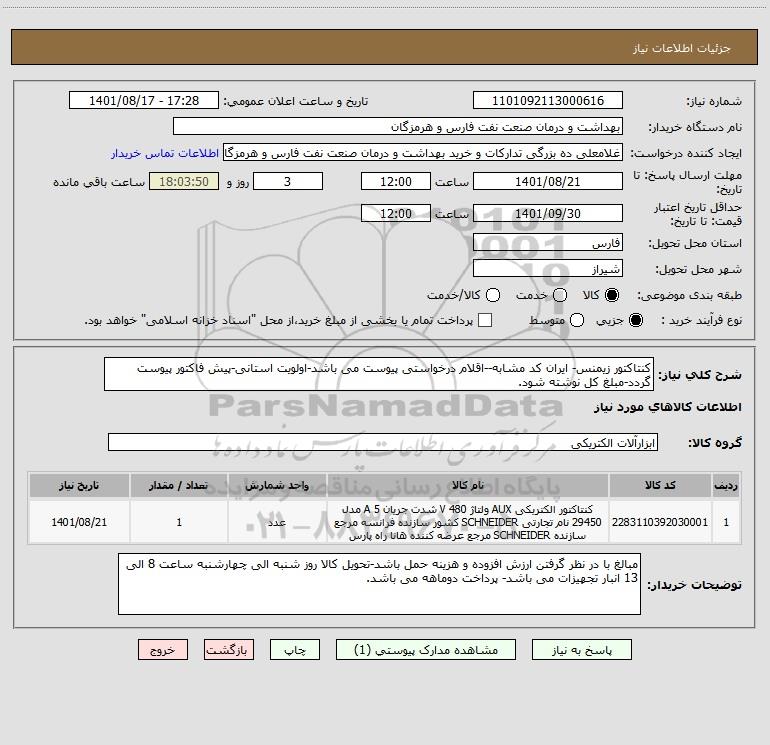The width and height of the screenshot is (770, 745).
Task: Select the خدمت radio button
Action: 560,295
